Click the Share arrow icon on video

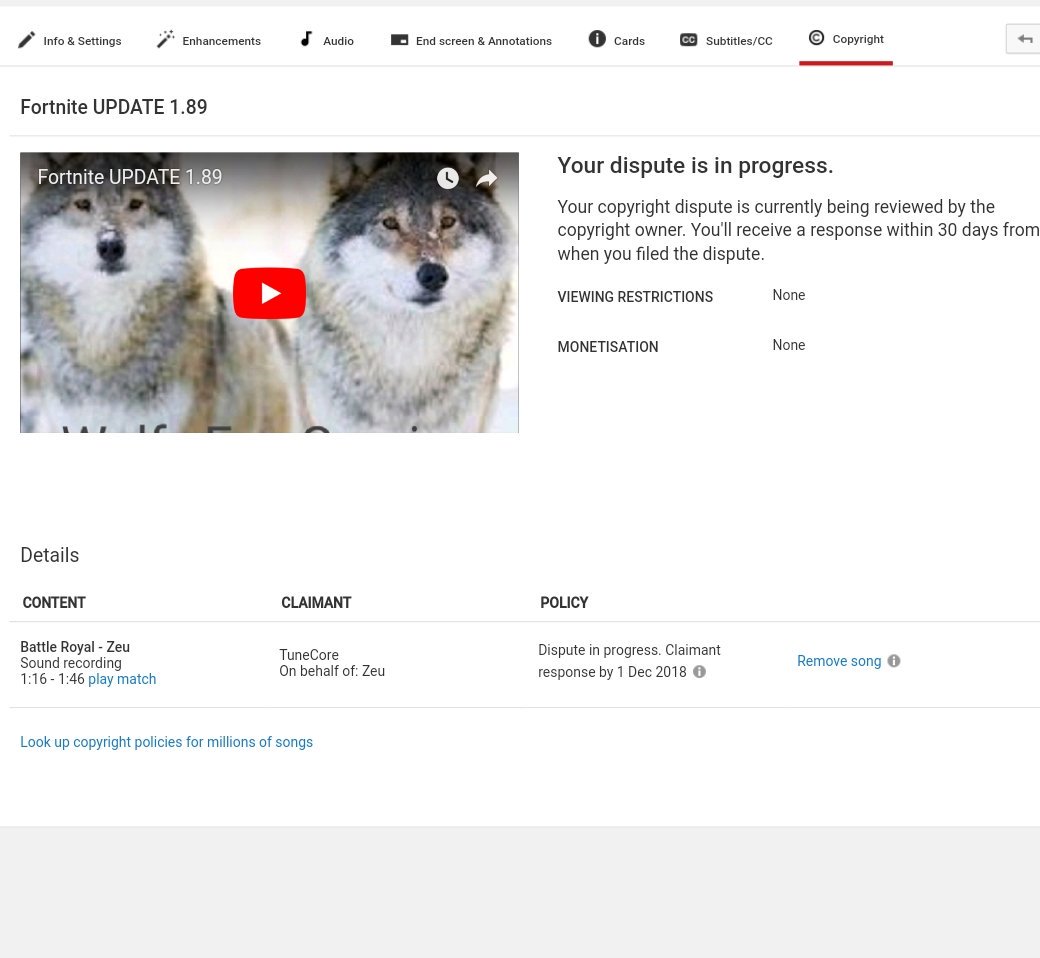coord(487,178)
